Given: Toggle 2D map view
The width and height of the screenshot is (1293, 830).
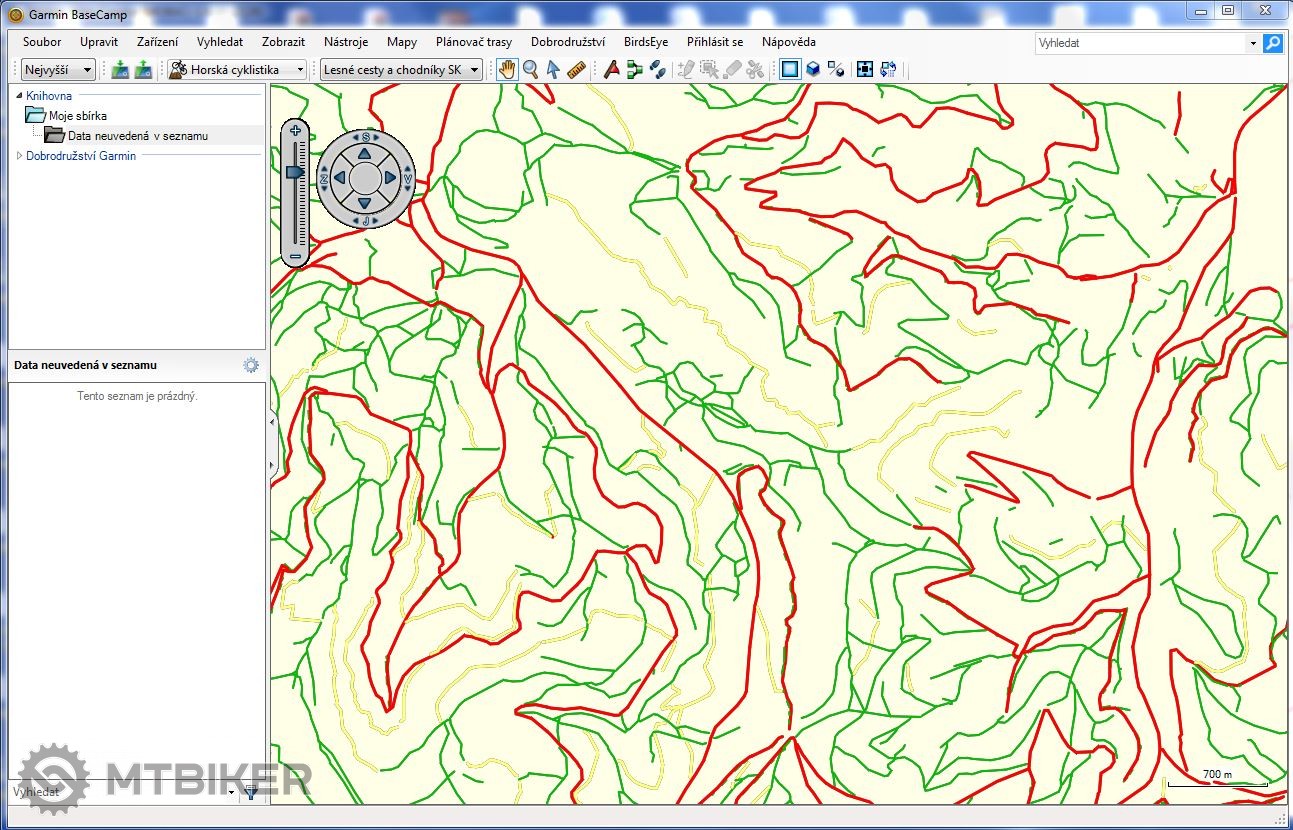Looking at the screenshot, I should coord(790,70).
